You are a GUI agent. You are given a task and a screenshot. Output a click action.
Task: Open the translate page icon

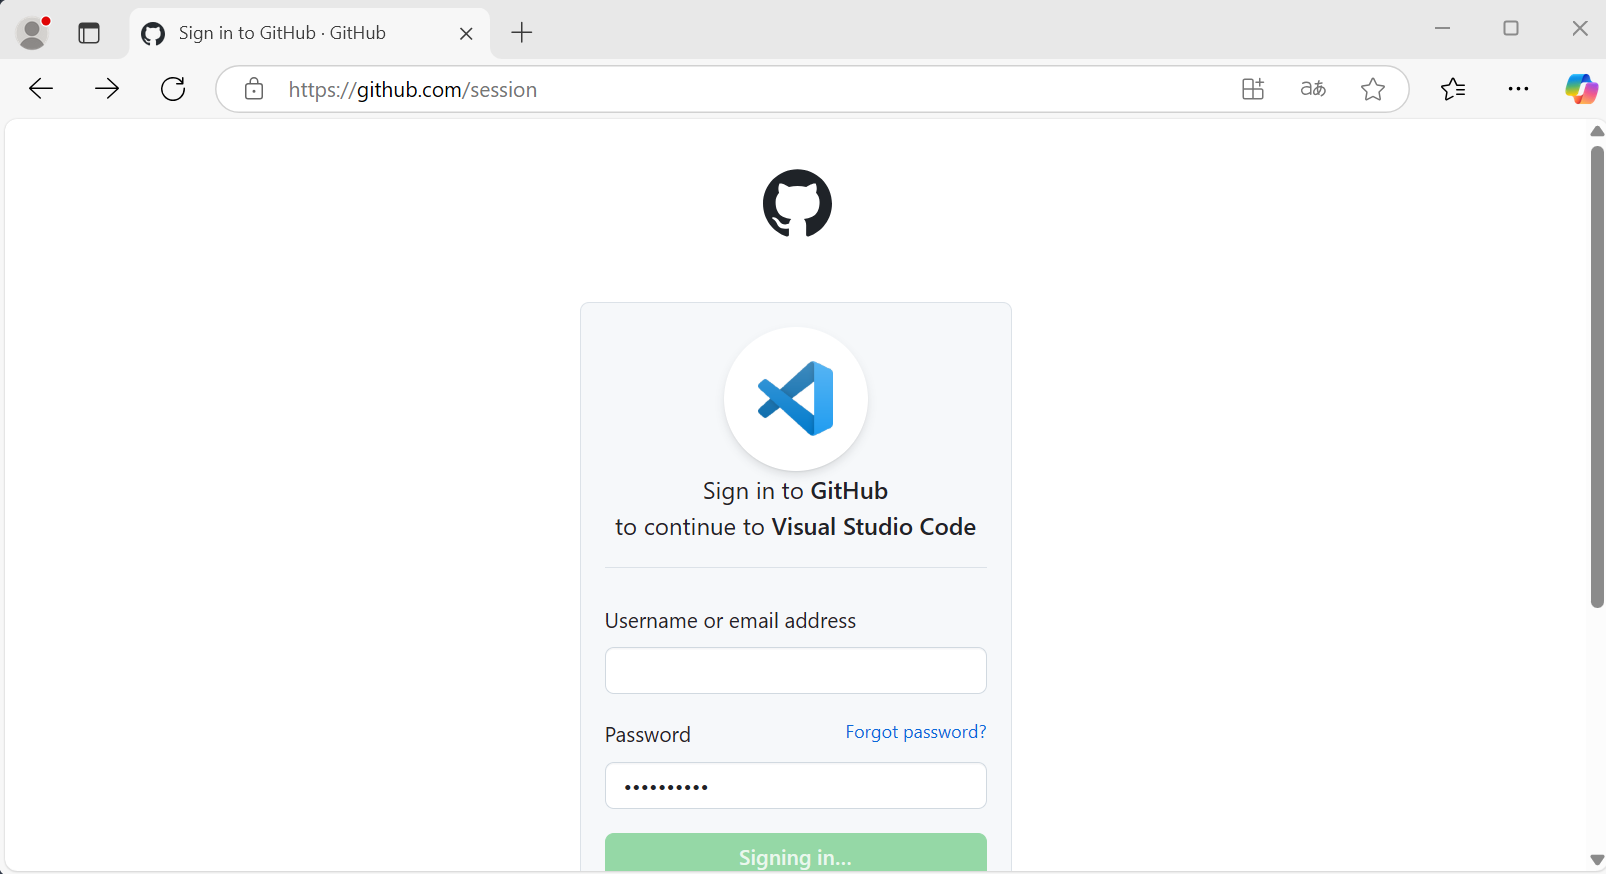point(1313,89)
